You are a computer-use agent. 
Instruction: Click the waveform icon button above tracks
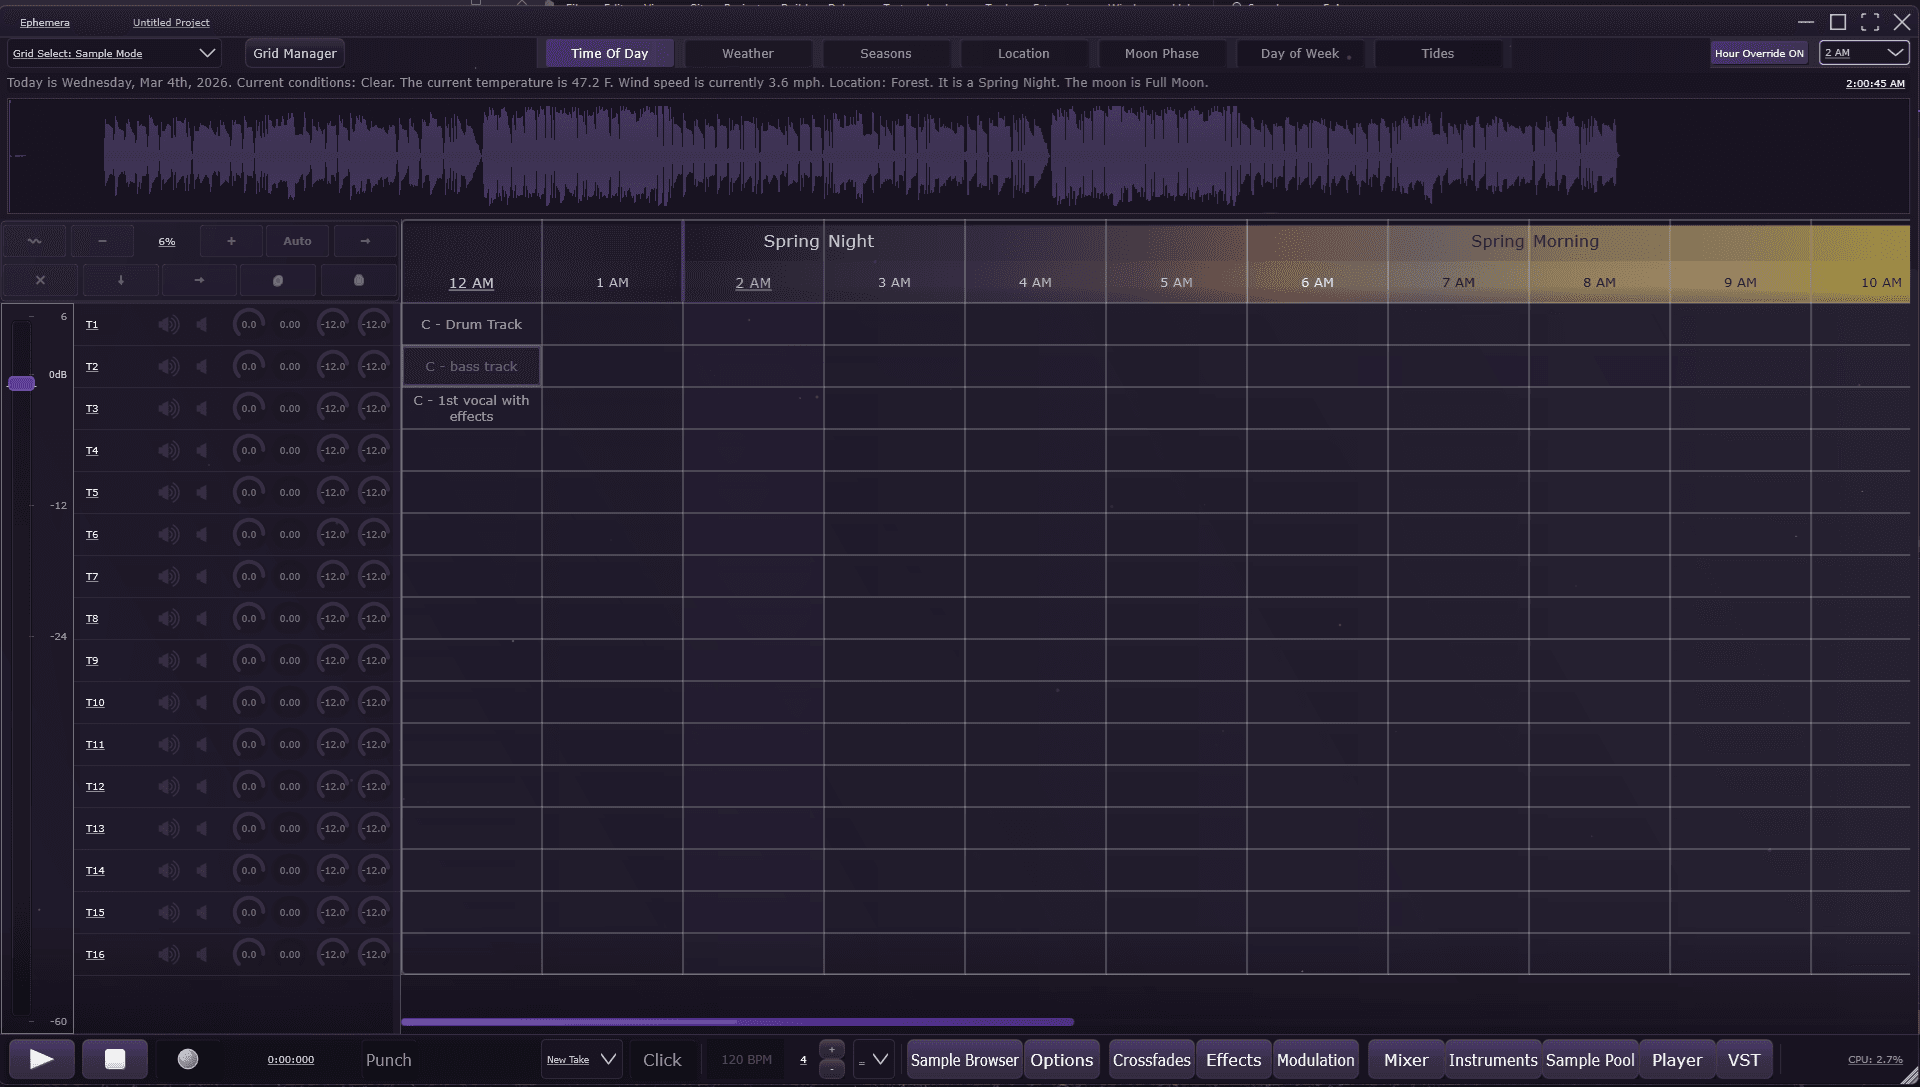click(35, 241)
